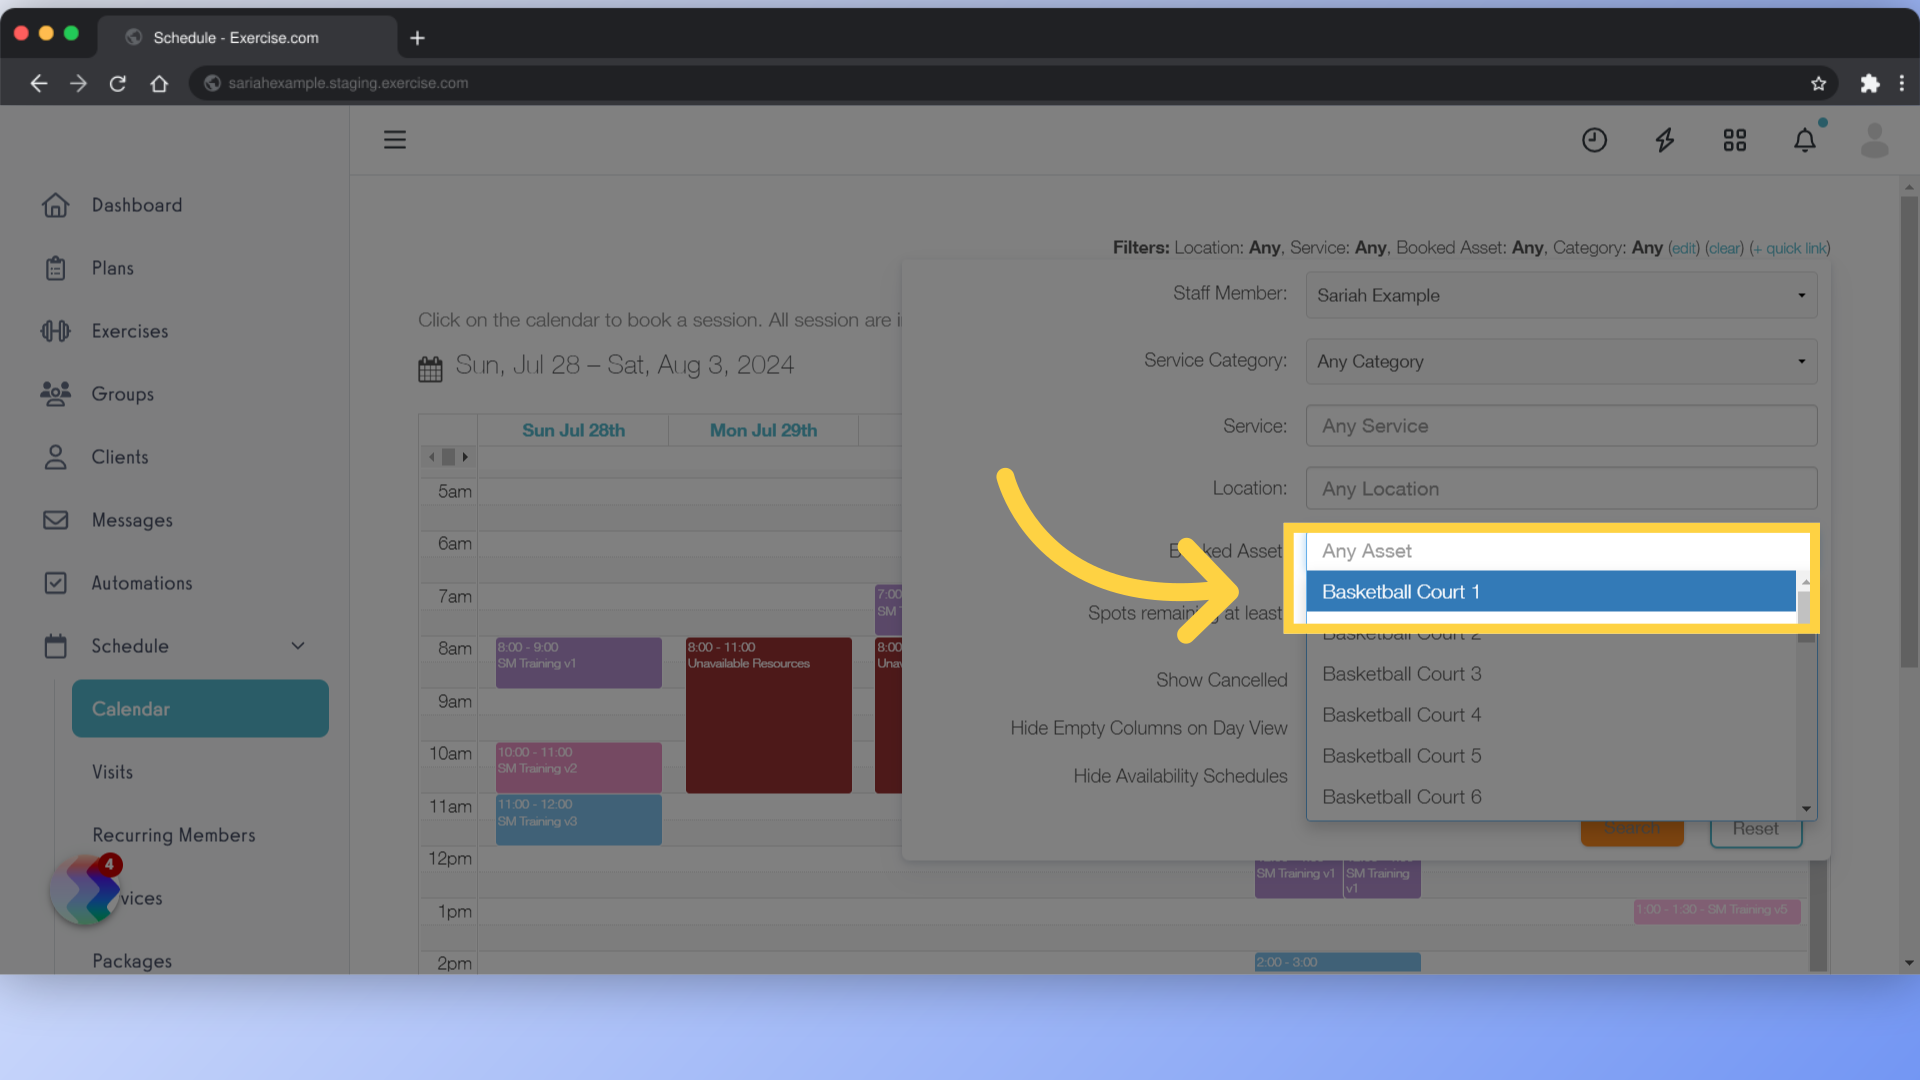
Task: Open the floating help widget with badge
Action: pos(87,889)
